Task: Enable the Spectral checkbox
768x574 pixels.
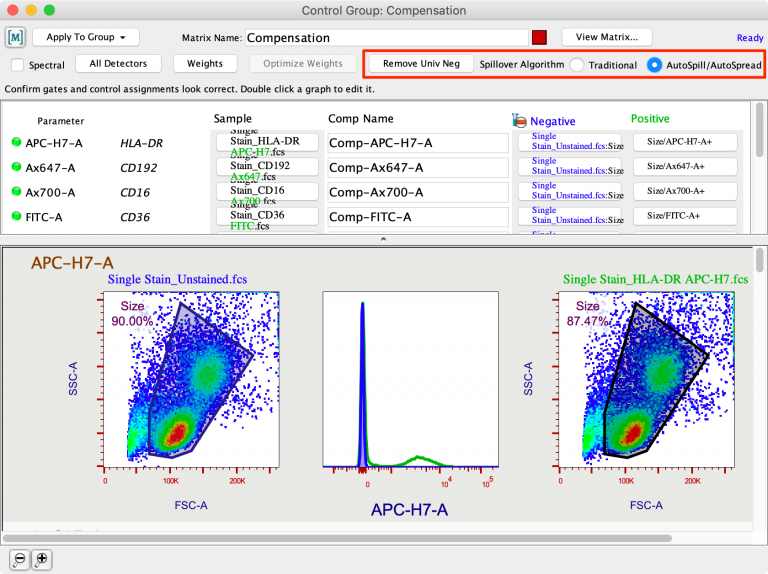Action: click(x=18, y=65)
